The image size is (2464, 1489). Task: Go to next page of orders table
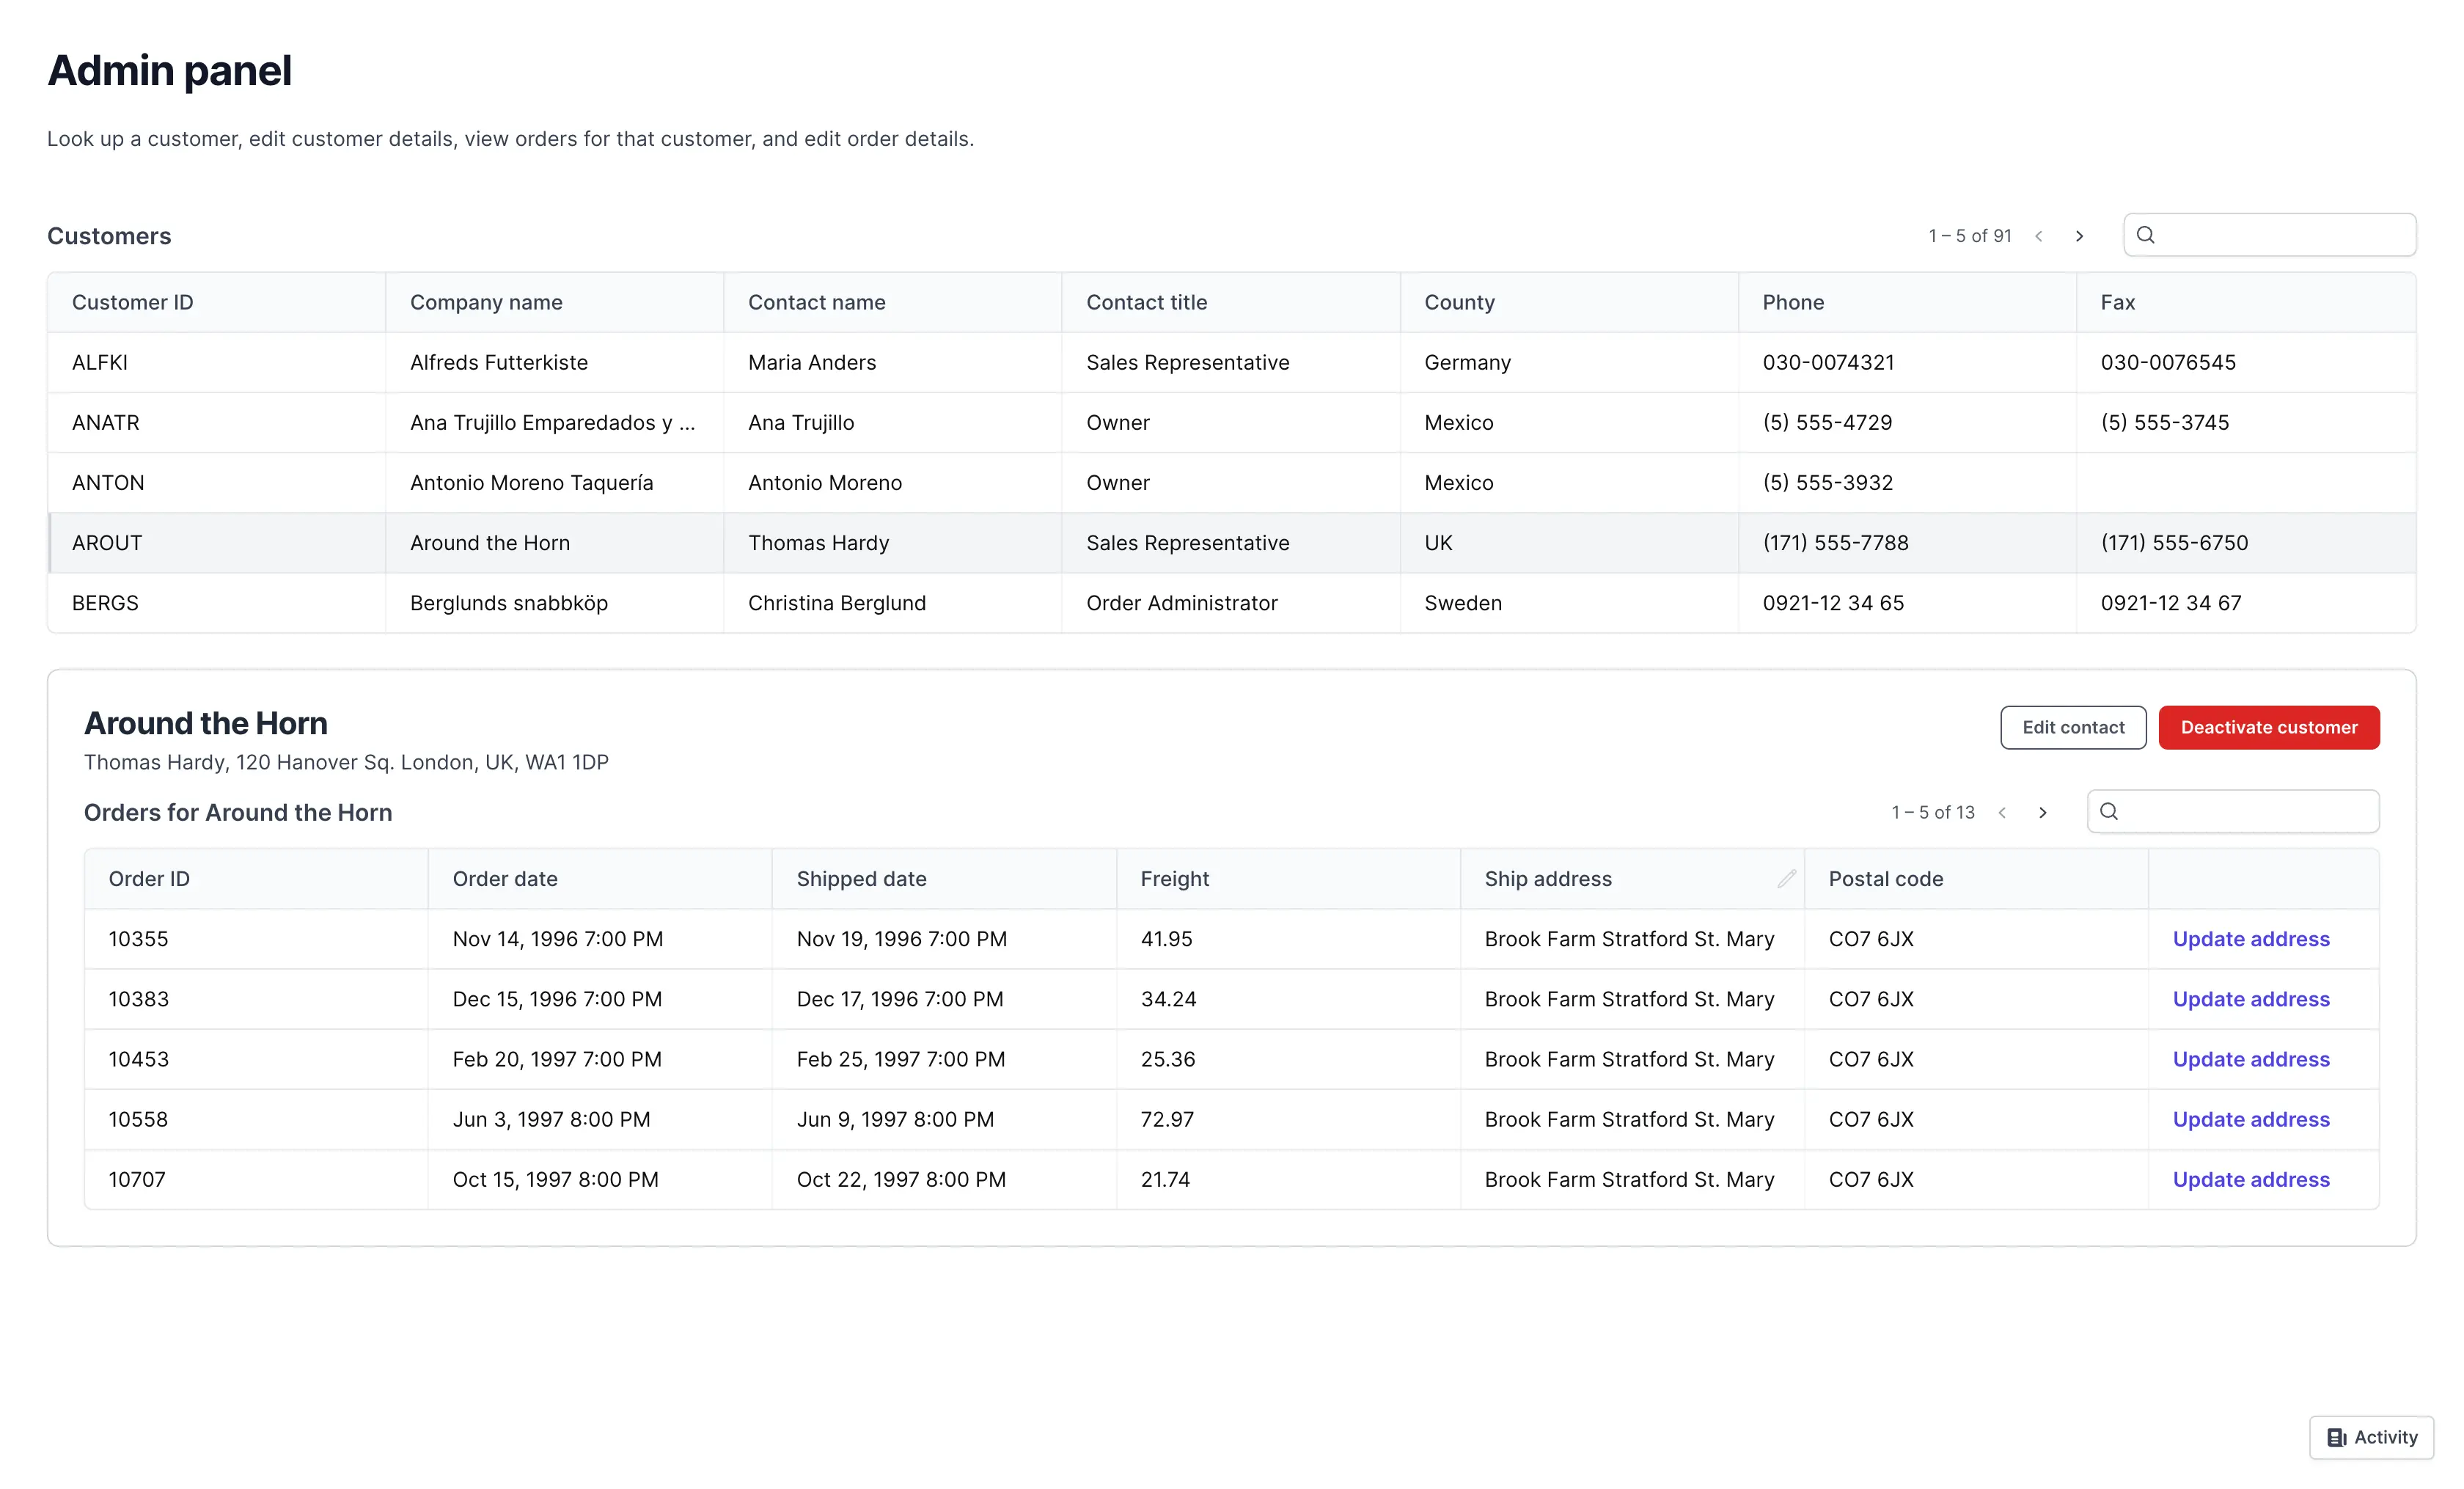point(2043,813)
